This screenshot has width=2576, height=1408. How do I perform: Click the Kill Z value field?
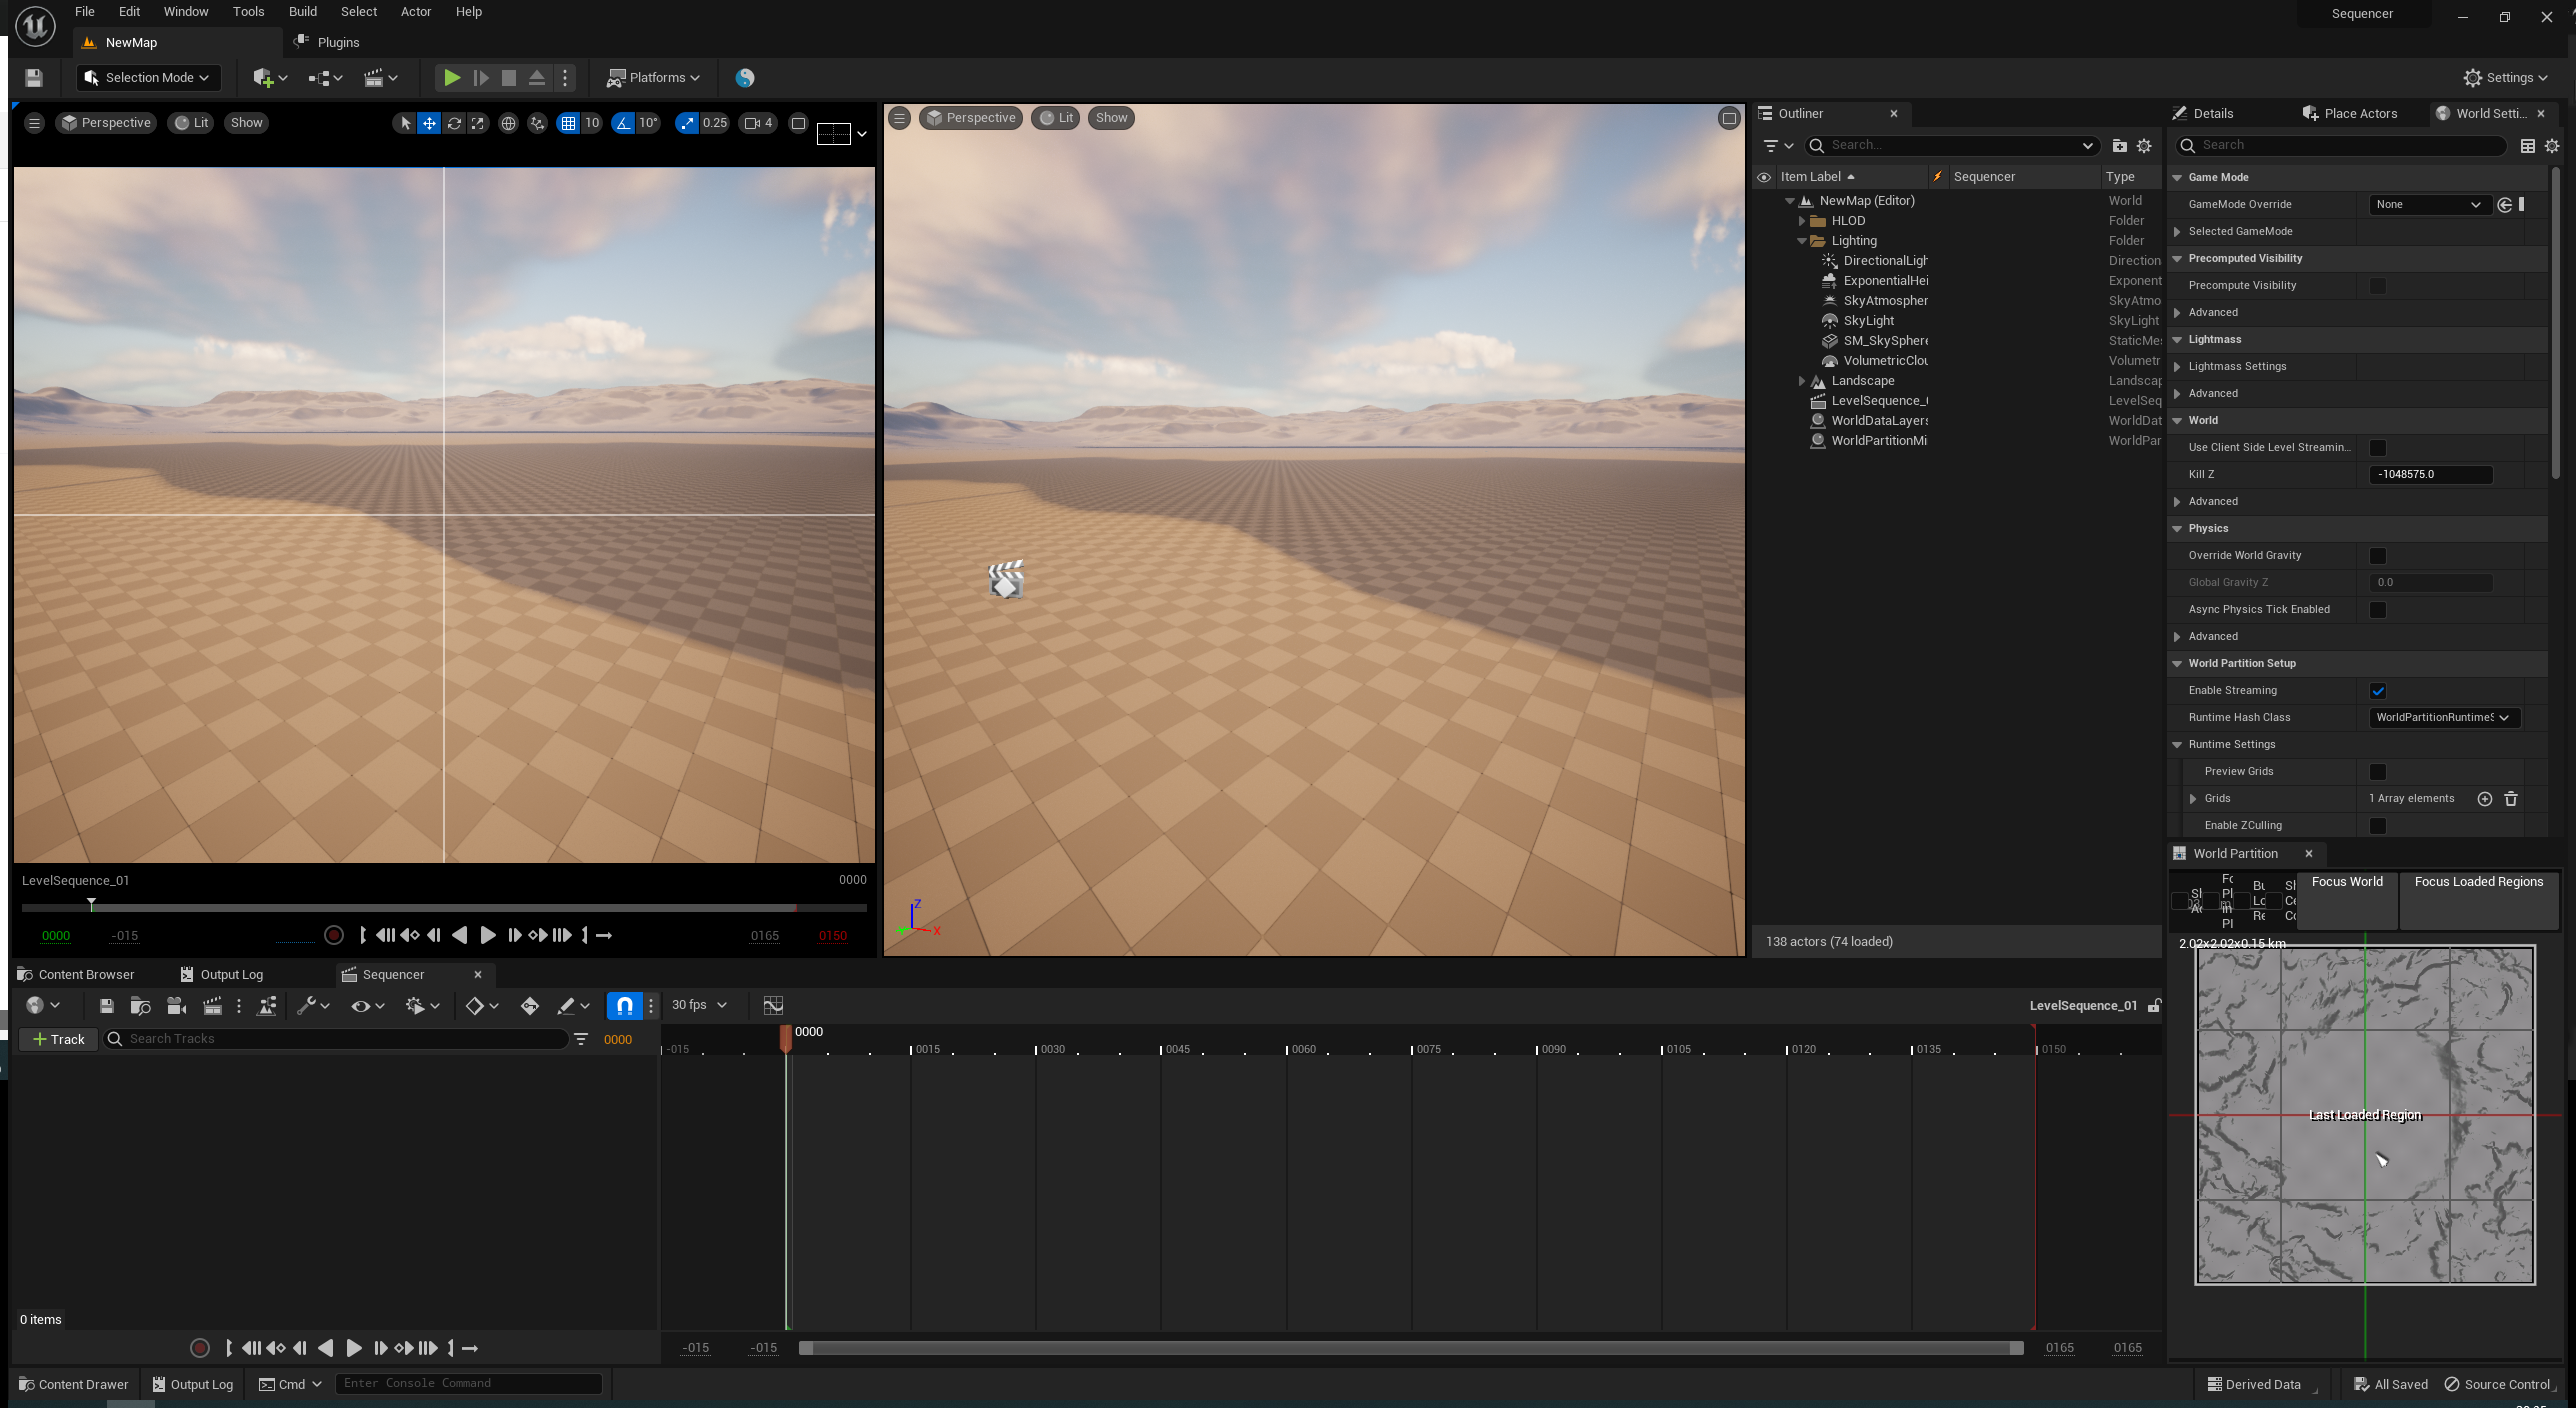(x=2430, y=475)
